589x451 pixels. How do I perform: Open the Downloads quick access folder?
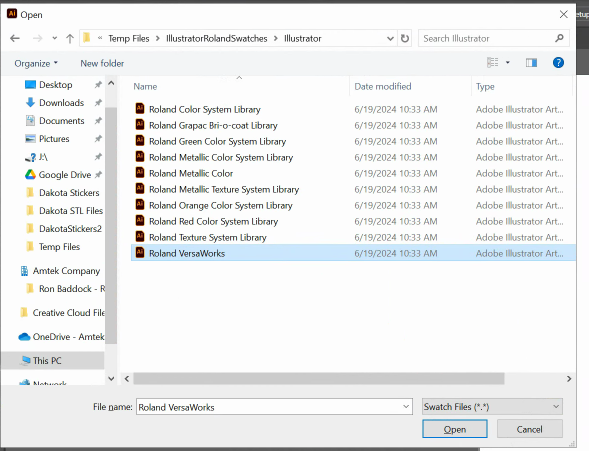(61, 103)
